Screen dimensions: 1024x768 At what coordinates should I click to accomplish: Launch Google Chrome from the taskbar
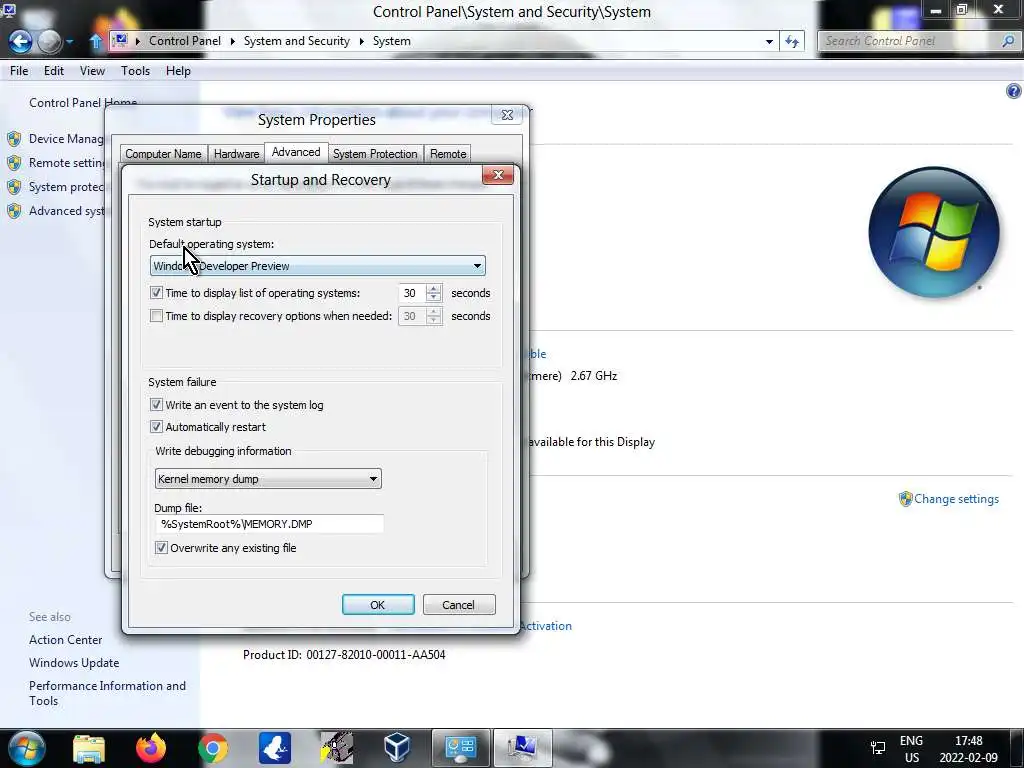click(x=213, y=748)
